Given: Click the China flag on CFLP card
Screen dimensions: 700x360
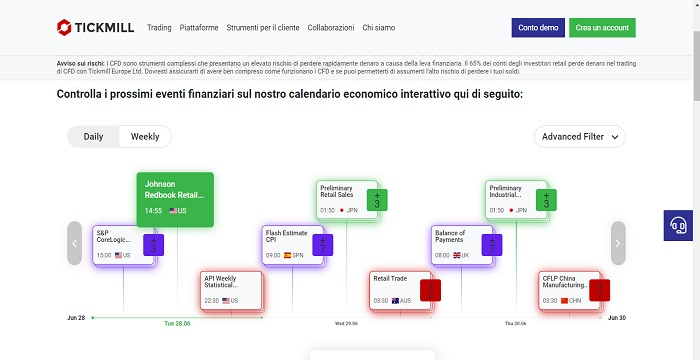Looking at the screenshot, I should pos(564,301).
